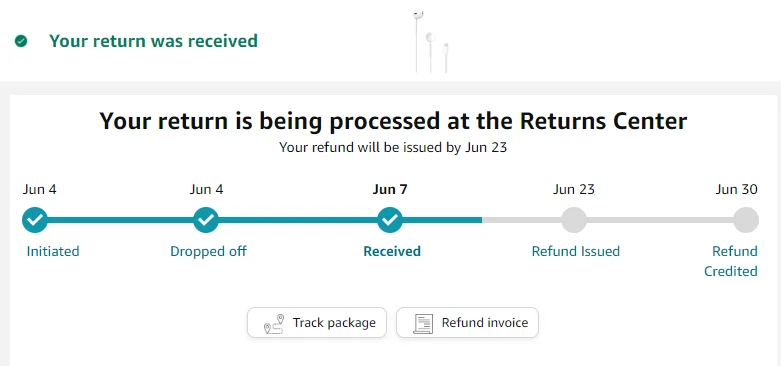Click the Jun 23 date above Refund Issued
The width and height of the screenshot is (781, 366).
(574, 189)
